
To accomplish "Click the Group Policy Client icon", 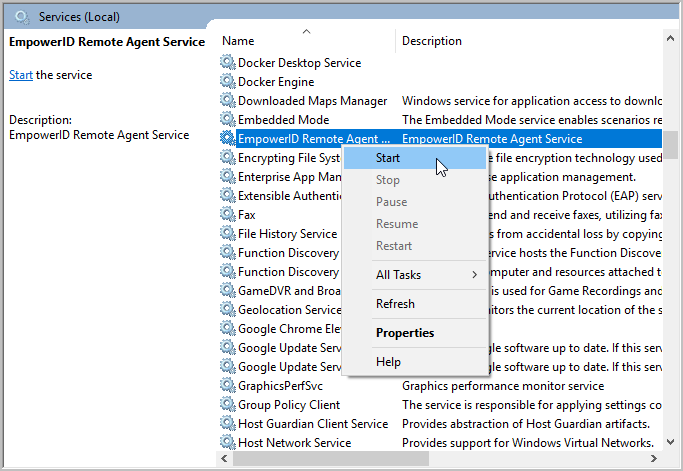I will point(228,405).
